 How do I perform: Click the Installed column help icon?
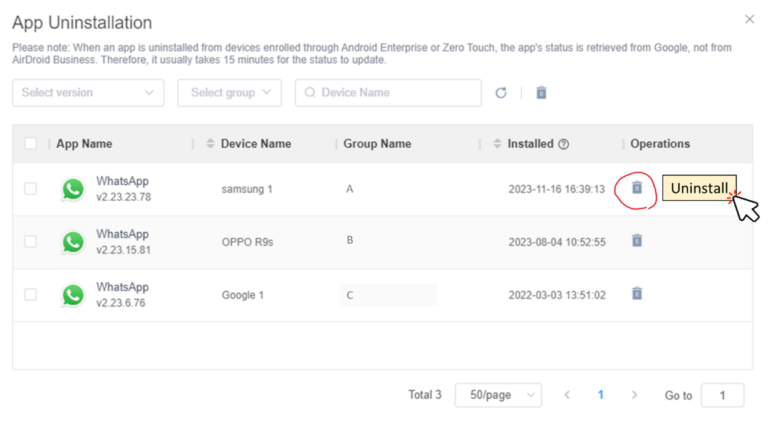(x=564, y=144)
